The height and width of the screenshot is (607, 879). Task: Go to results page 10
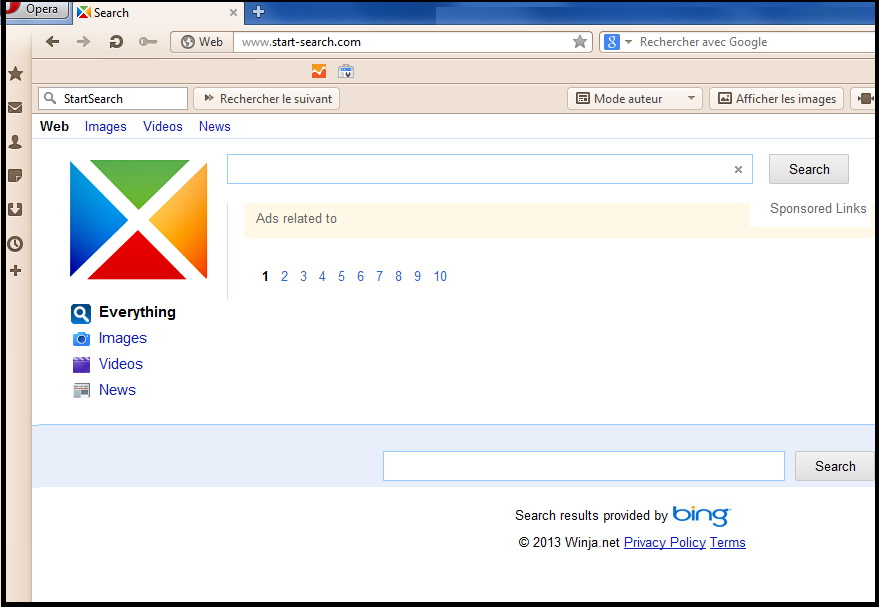click(440, 276)
